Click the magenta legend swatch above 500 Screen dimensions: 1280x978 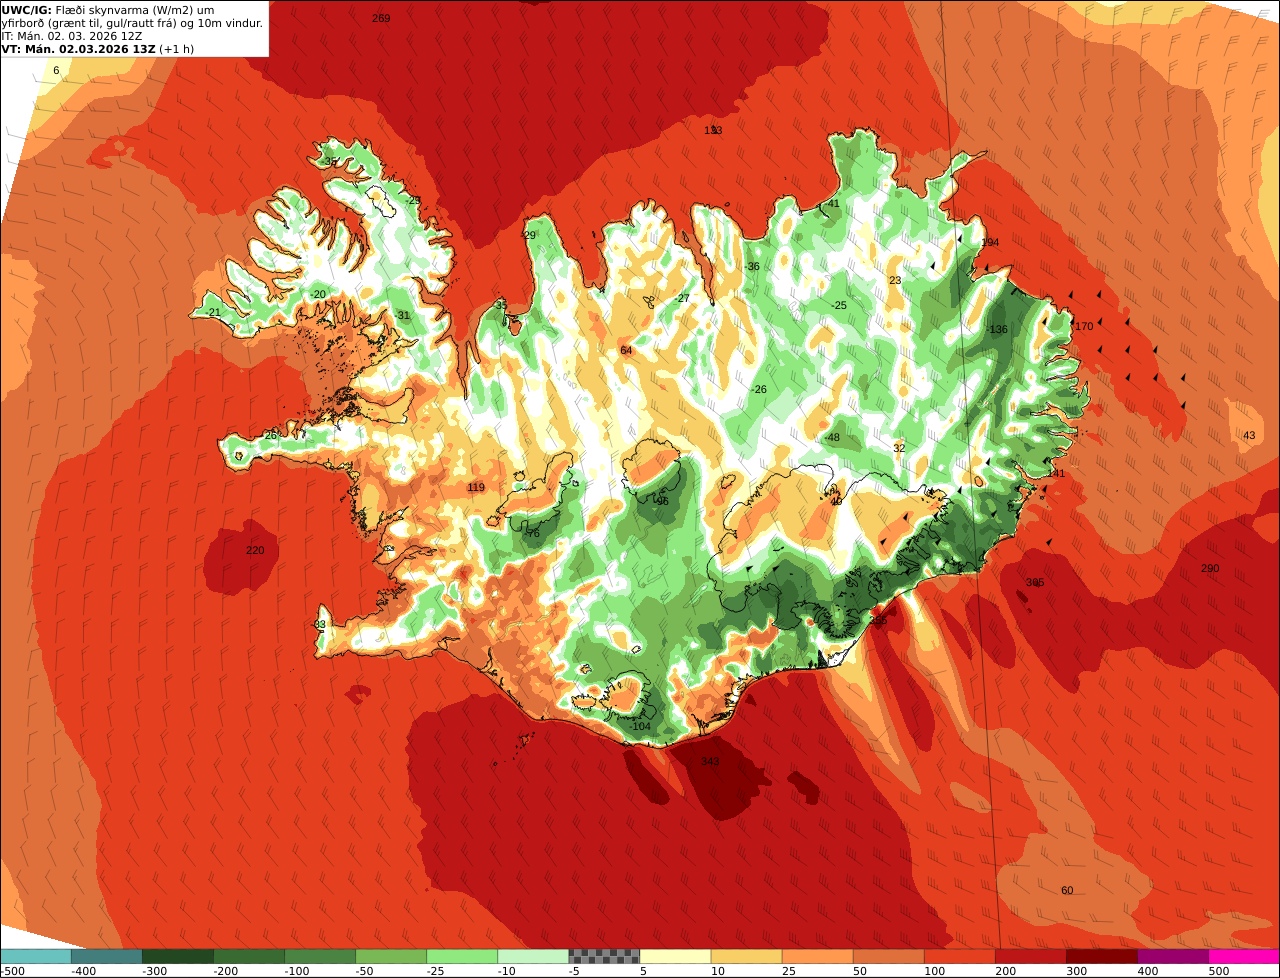(1243, 956)
